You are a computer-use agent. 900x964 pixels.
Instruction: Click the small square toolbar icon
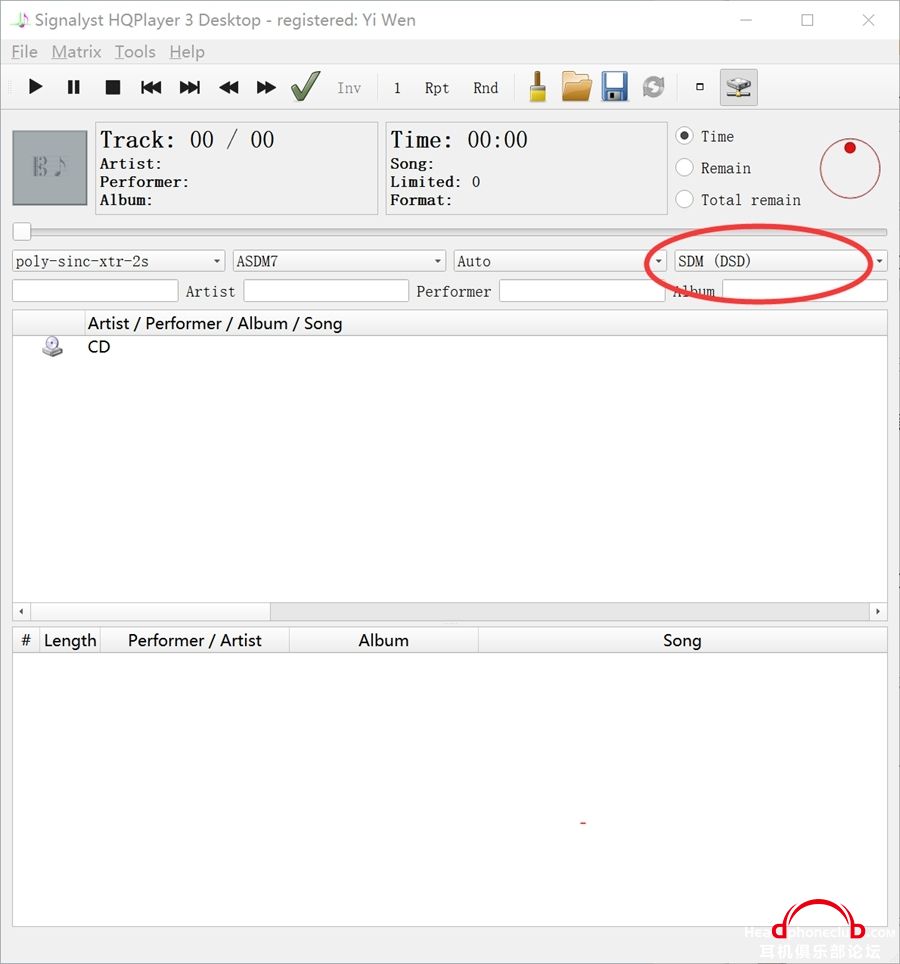coord(700,87)
